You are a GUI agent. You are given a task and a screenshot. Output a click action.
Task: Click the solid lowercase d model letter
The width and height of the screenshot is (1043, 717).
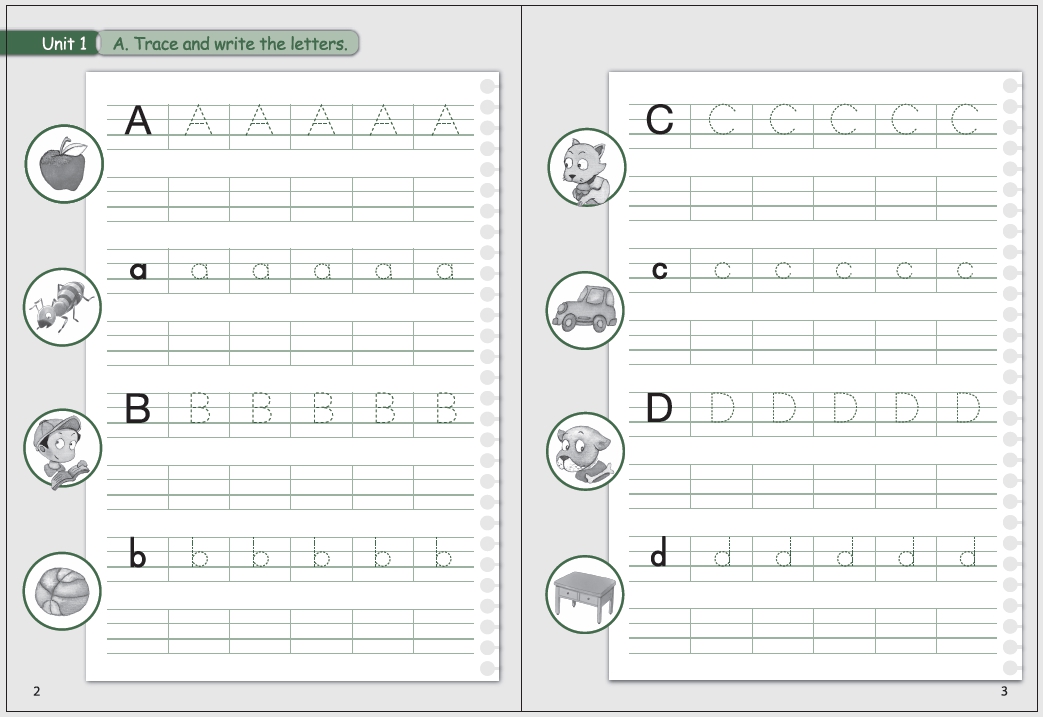pyautogui.click(x=659, y=553)
